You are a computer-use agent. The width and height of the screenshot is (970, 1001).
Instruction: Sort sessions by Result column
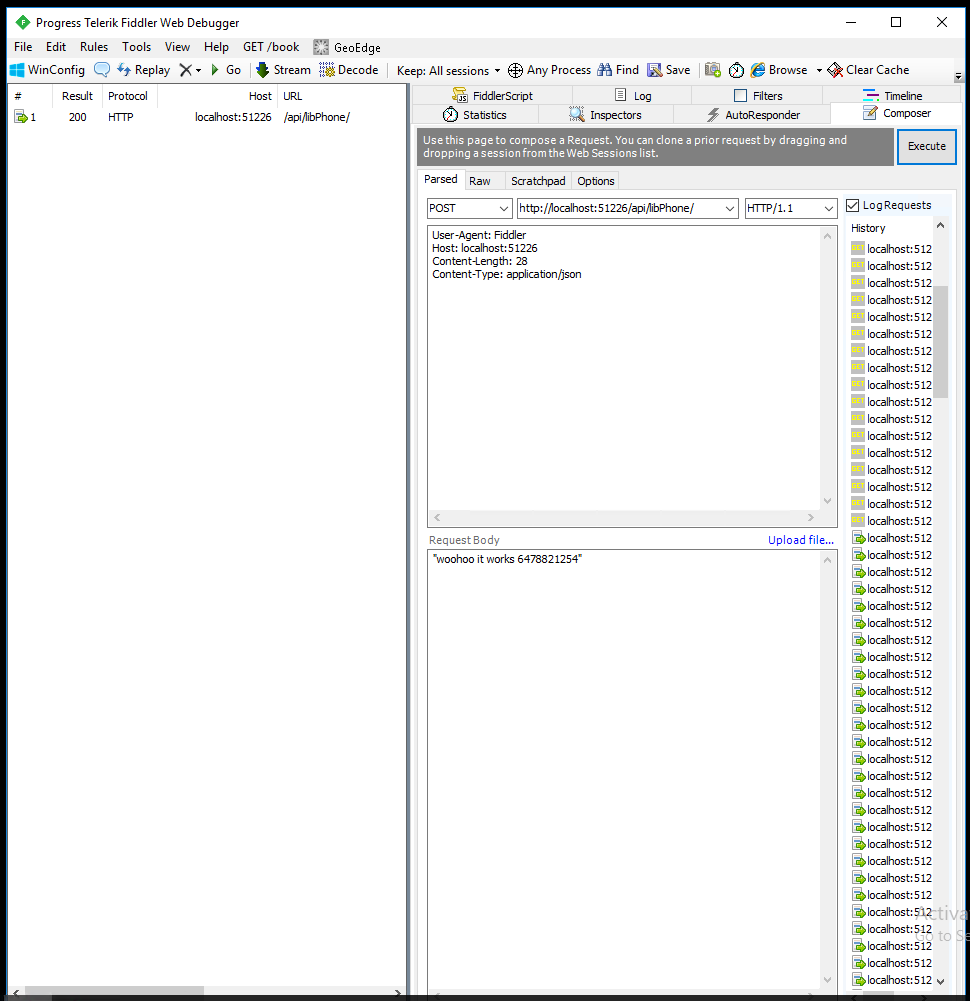tap(77, 96)
